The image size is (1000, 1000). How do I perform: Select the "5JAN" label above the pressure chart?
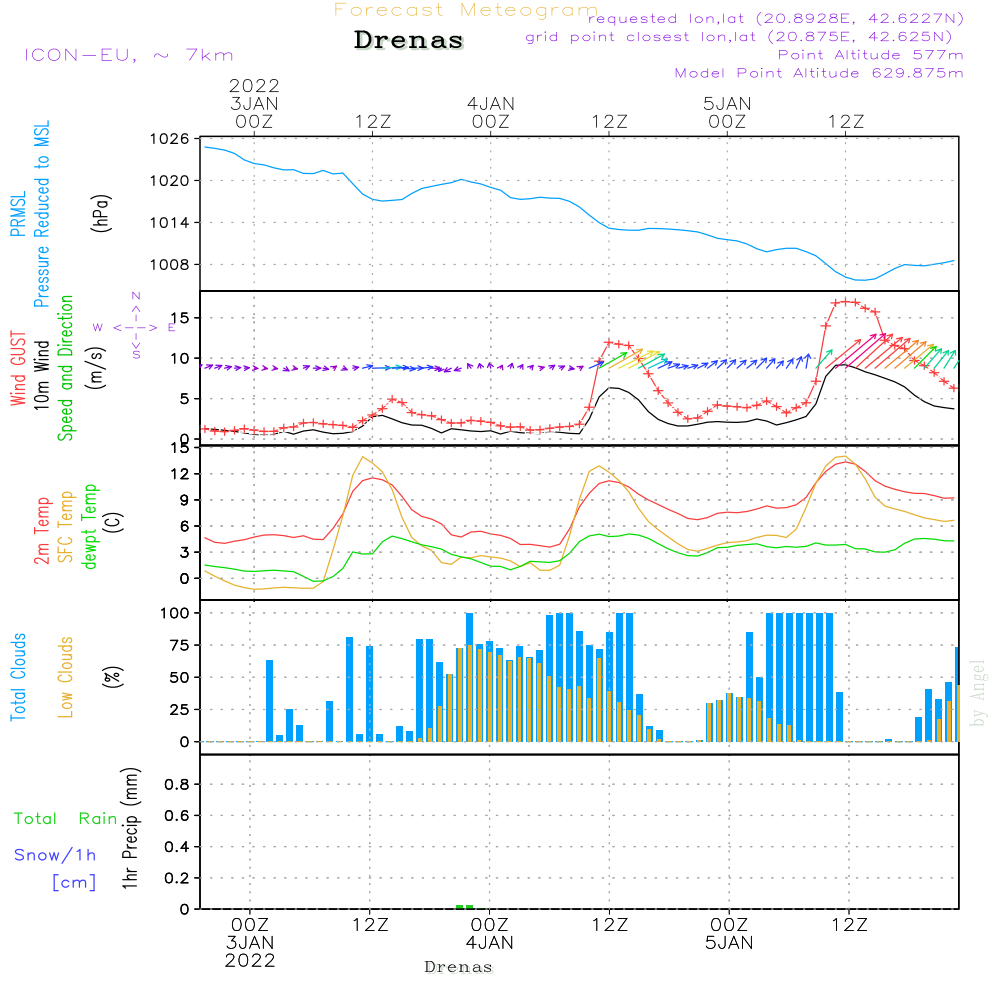tap(727, 103)
